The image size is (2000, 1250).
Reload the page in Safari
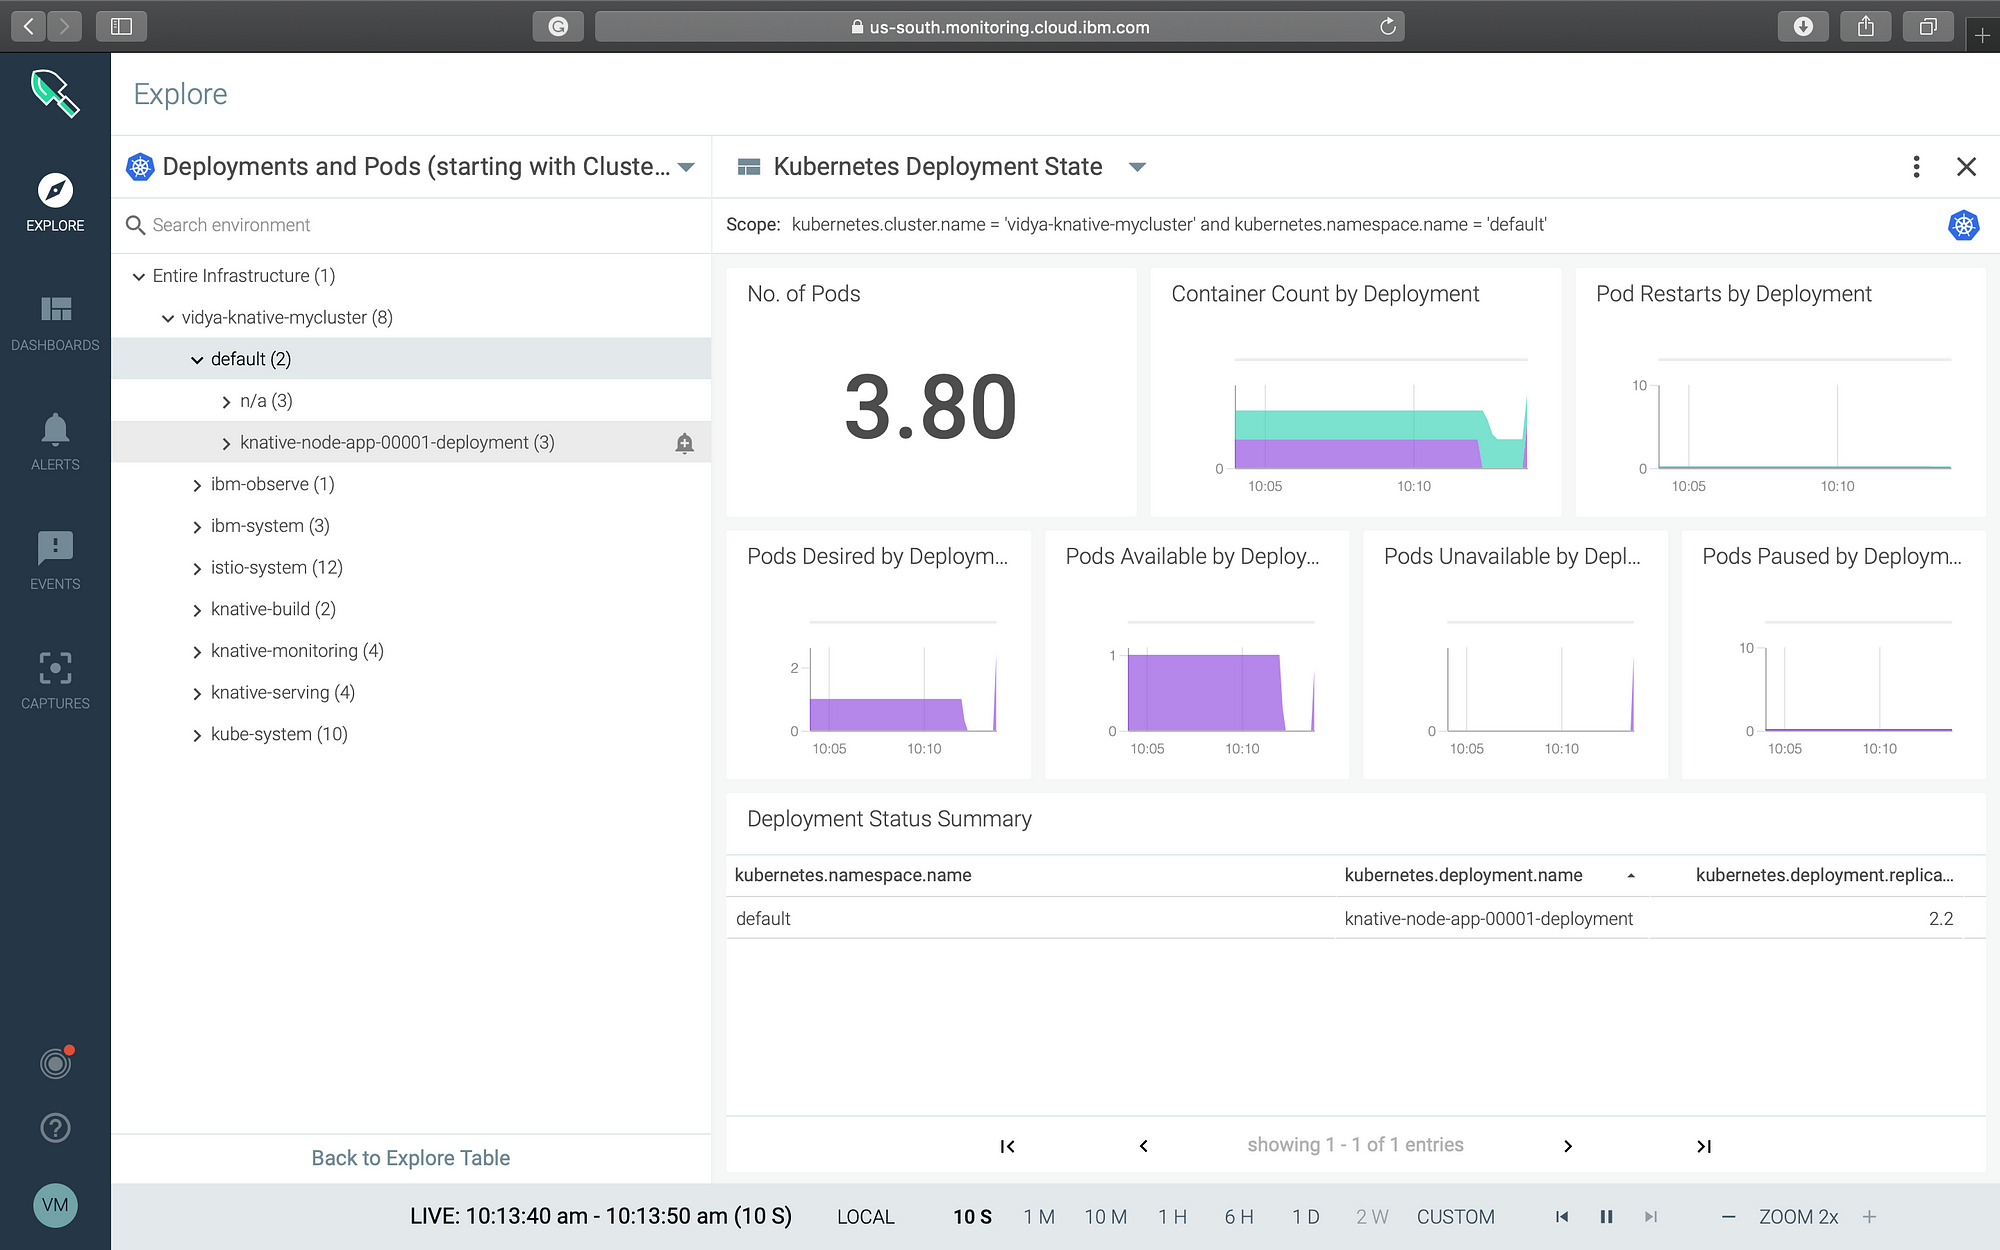point(1388,27)
